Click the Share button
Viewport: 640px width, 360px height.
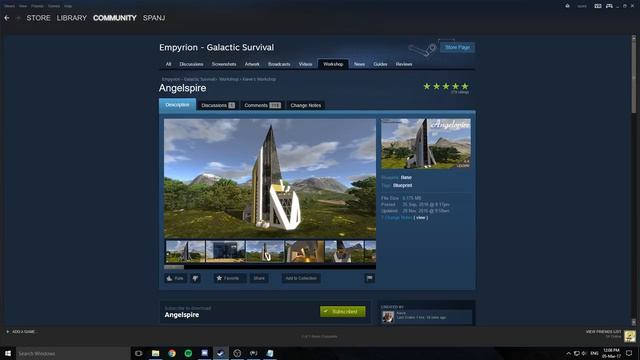point(259,278)
